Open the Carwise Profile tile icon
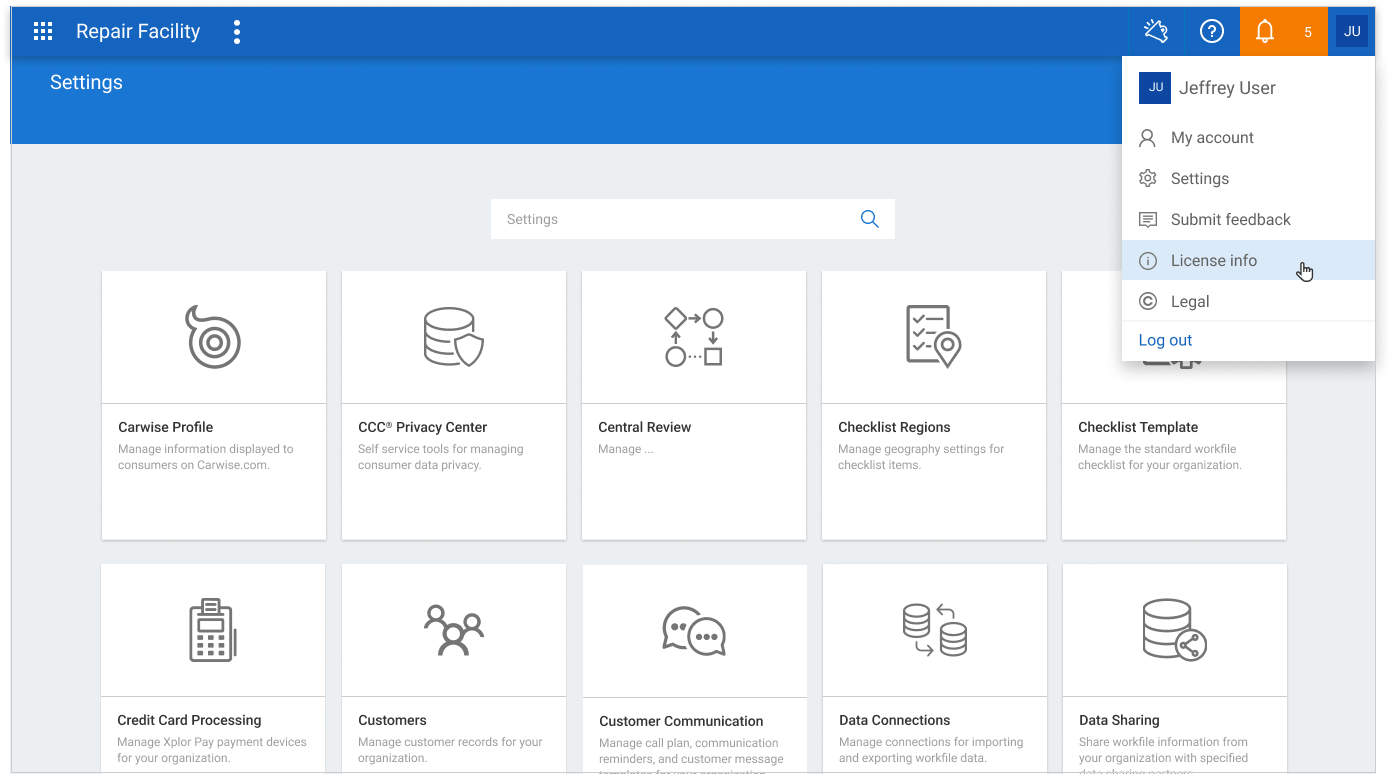Image resolution: width=1394 pixels, height=774 pixels. (x=214, y=337)
